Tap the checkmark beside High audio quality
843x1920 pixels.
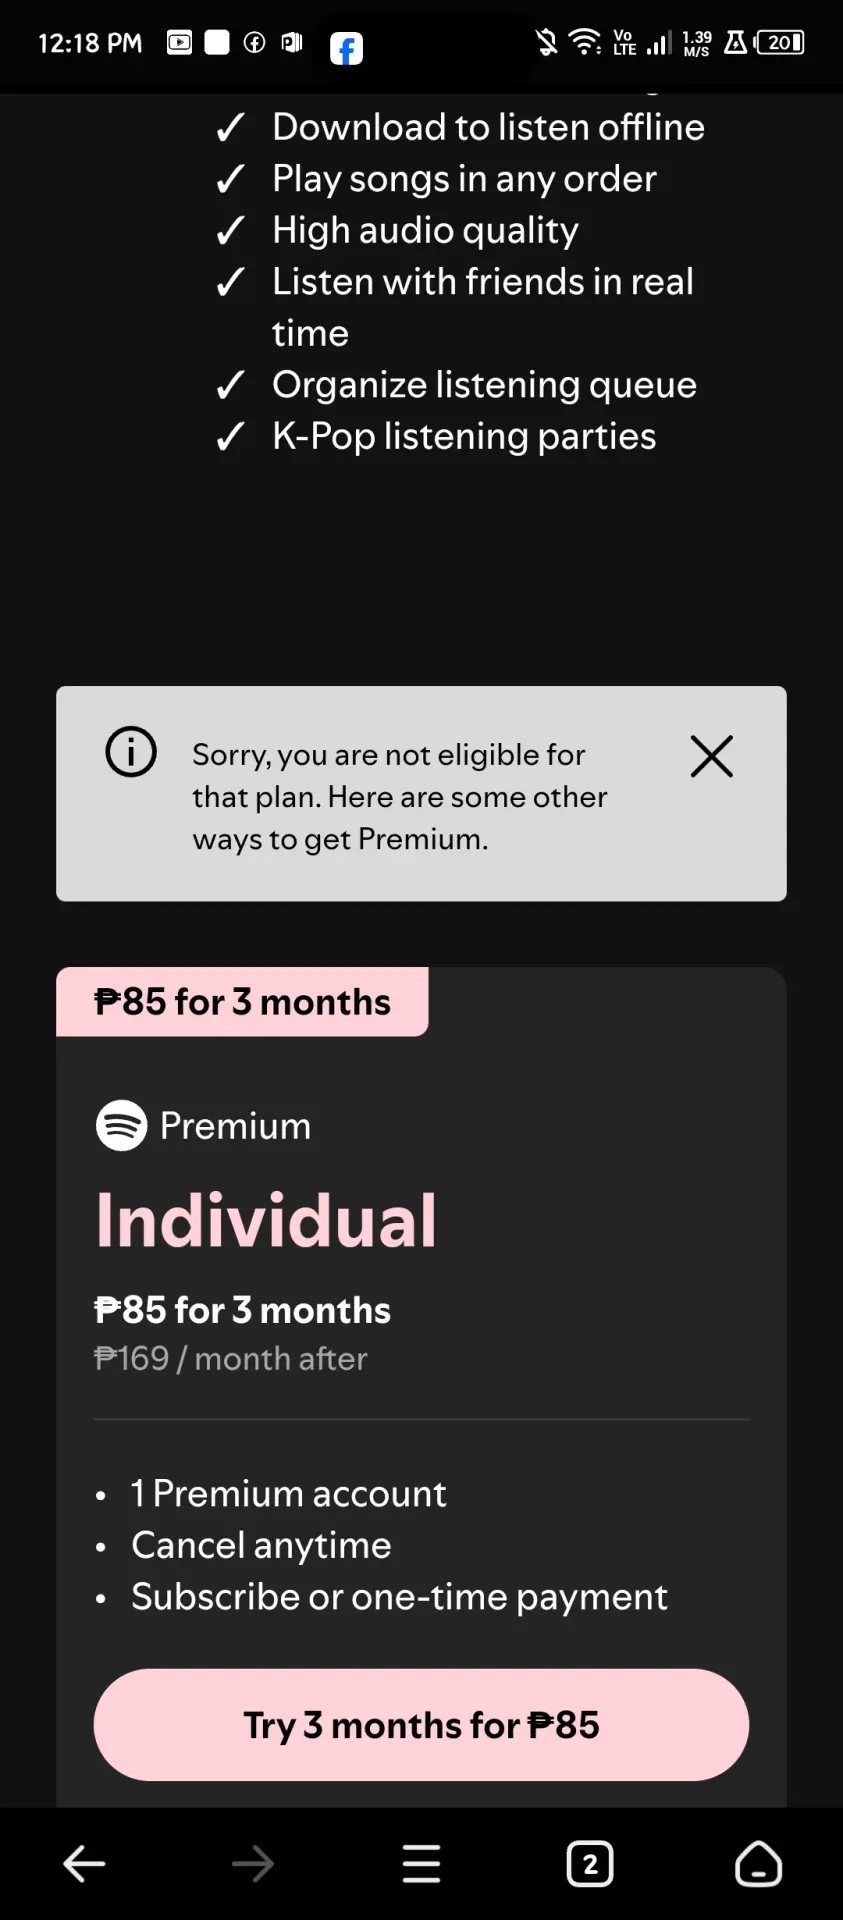coord(231,231)
